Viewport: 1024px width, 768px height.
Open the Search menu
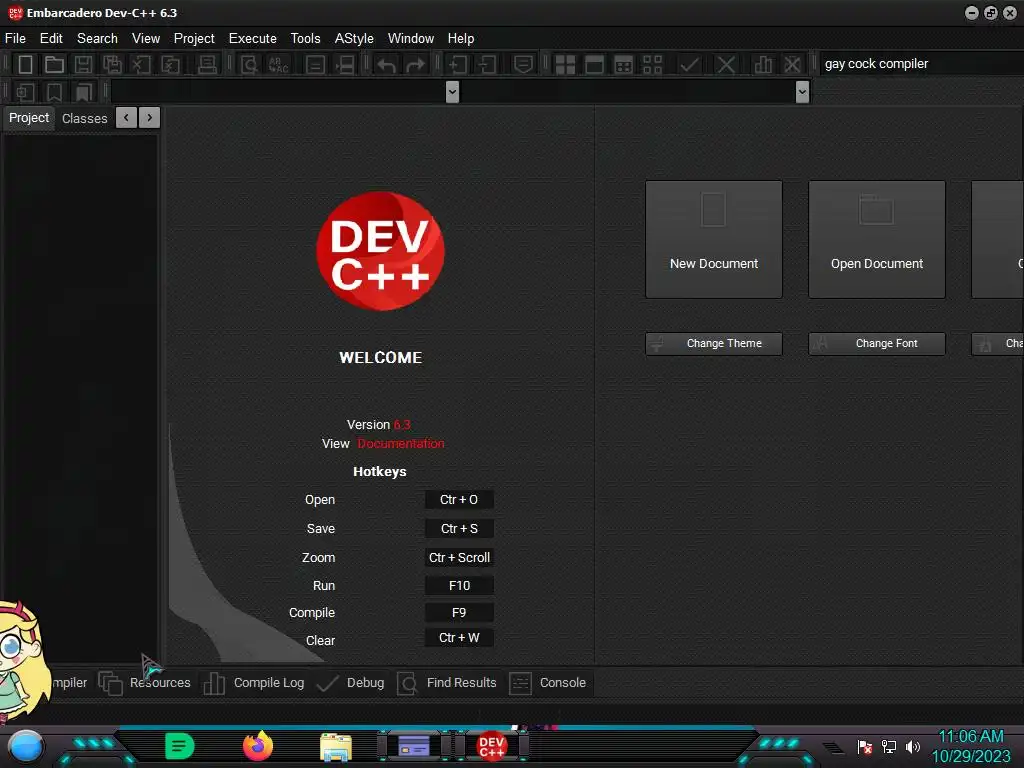(x=97, y=39)
